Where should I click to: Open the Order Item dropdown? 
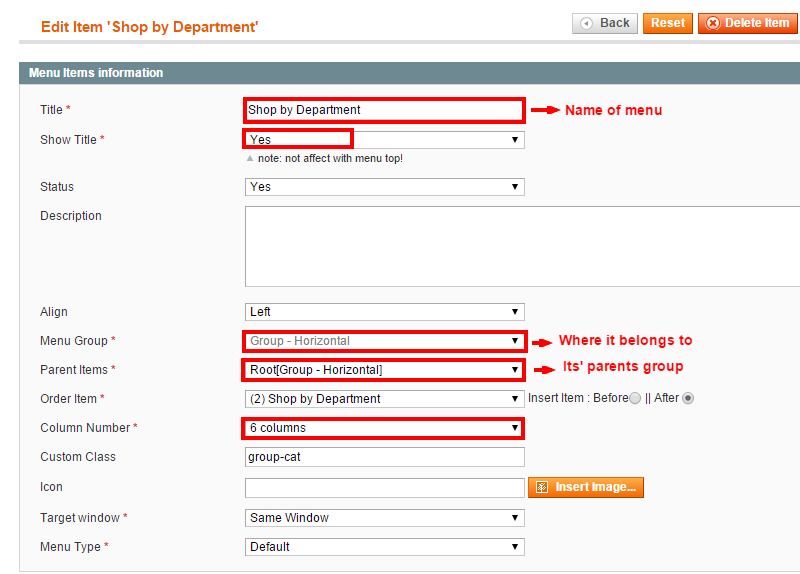pyautogui.click(x=385, y=399)
